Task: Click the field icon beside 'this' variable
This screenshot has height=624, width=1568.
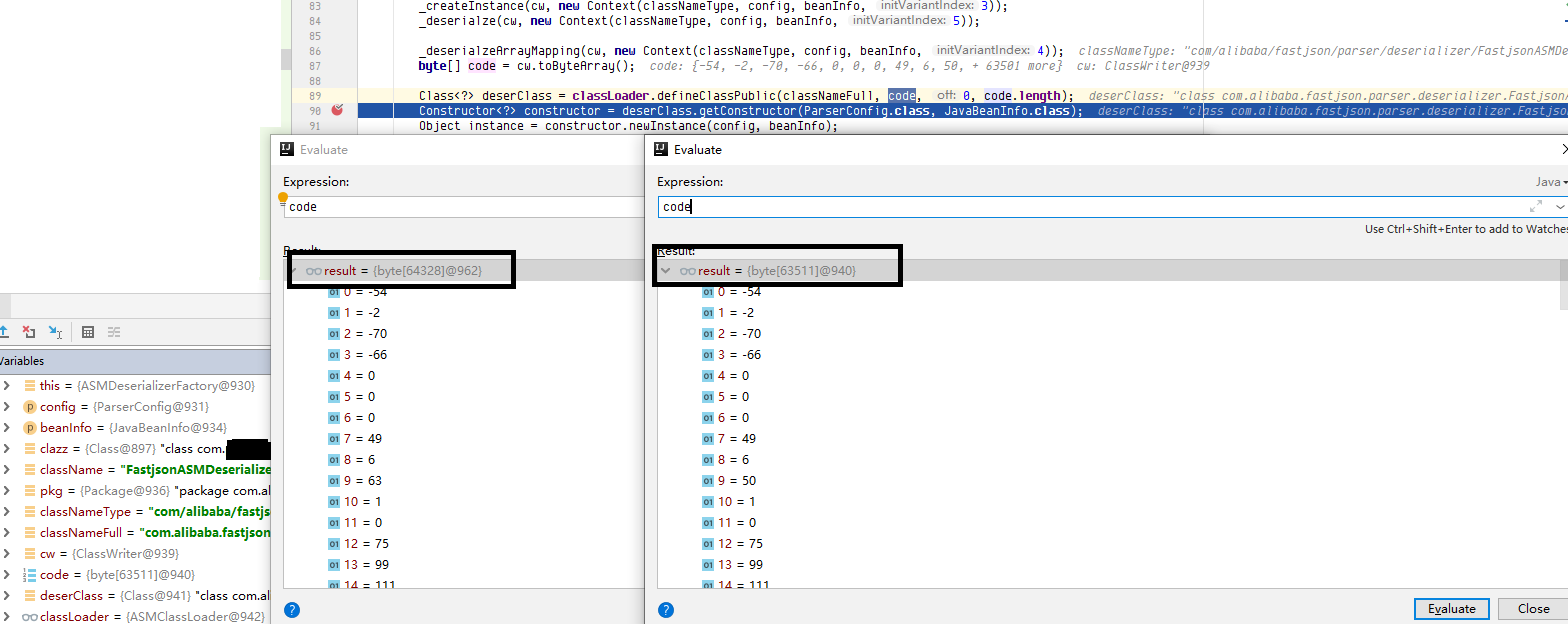Action: coord(30,386)
